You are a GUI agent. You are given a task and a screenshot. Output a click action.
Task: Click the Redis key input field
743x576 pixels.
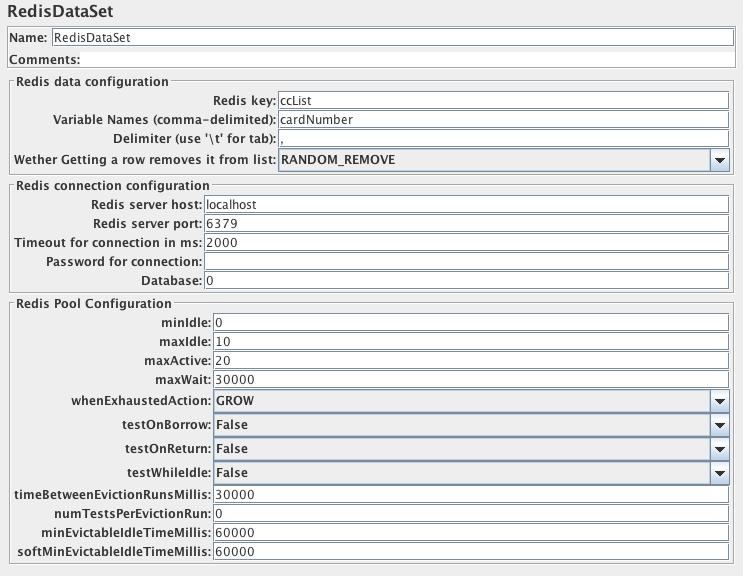point(503,100)
